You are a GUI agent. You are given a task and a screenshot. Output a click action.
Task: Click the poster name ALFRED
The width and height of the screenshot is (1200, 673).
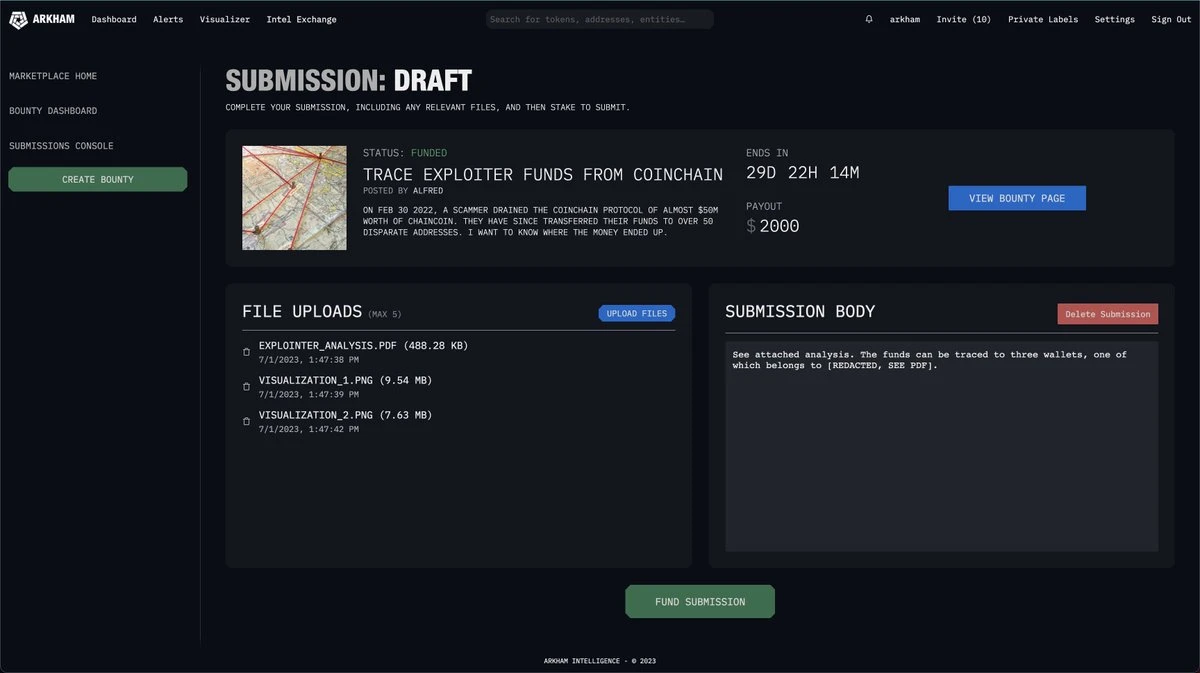pyautogui.click(x=428, y=190)
